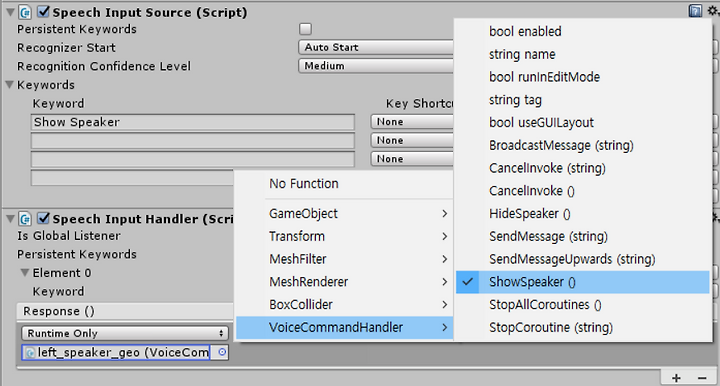Toggle the Persistent Keywords checkbox in Speech Input Source

click(x=305, y=29)
